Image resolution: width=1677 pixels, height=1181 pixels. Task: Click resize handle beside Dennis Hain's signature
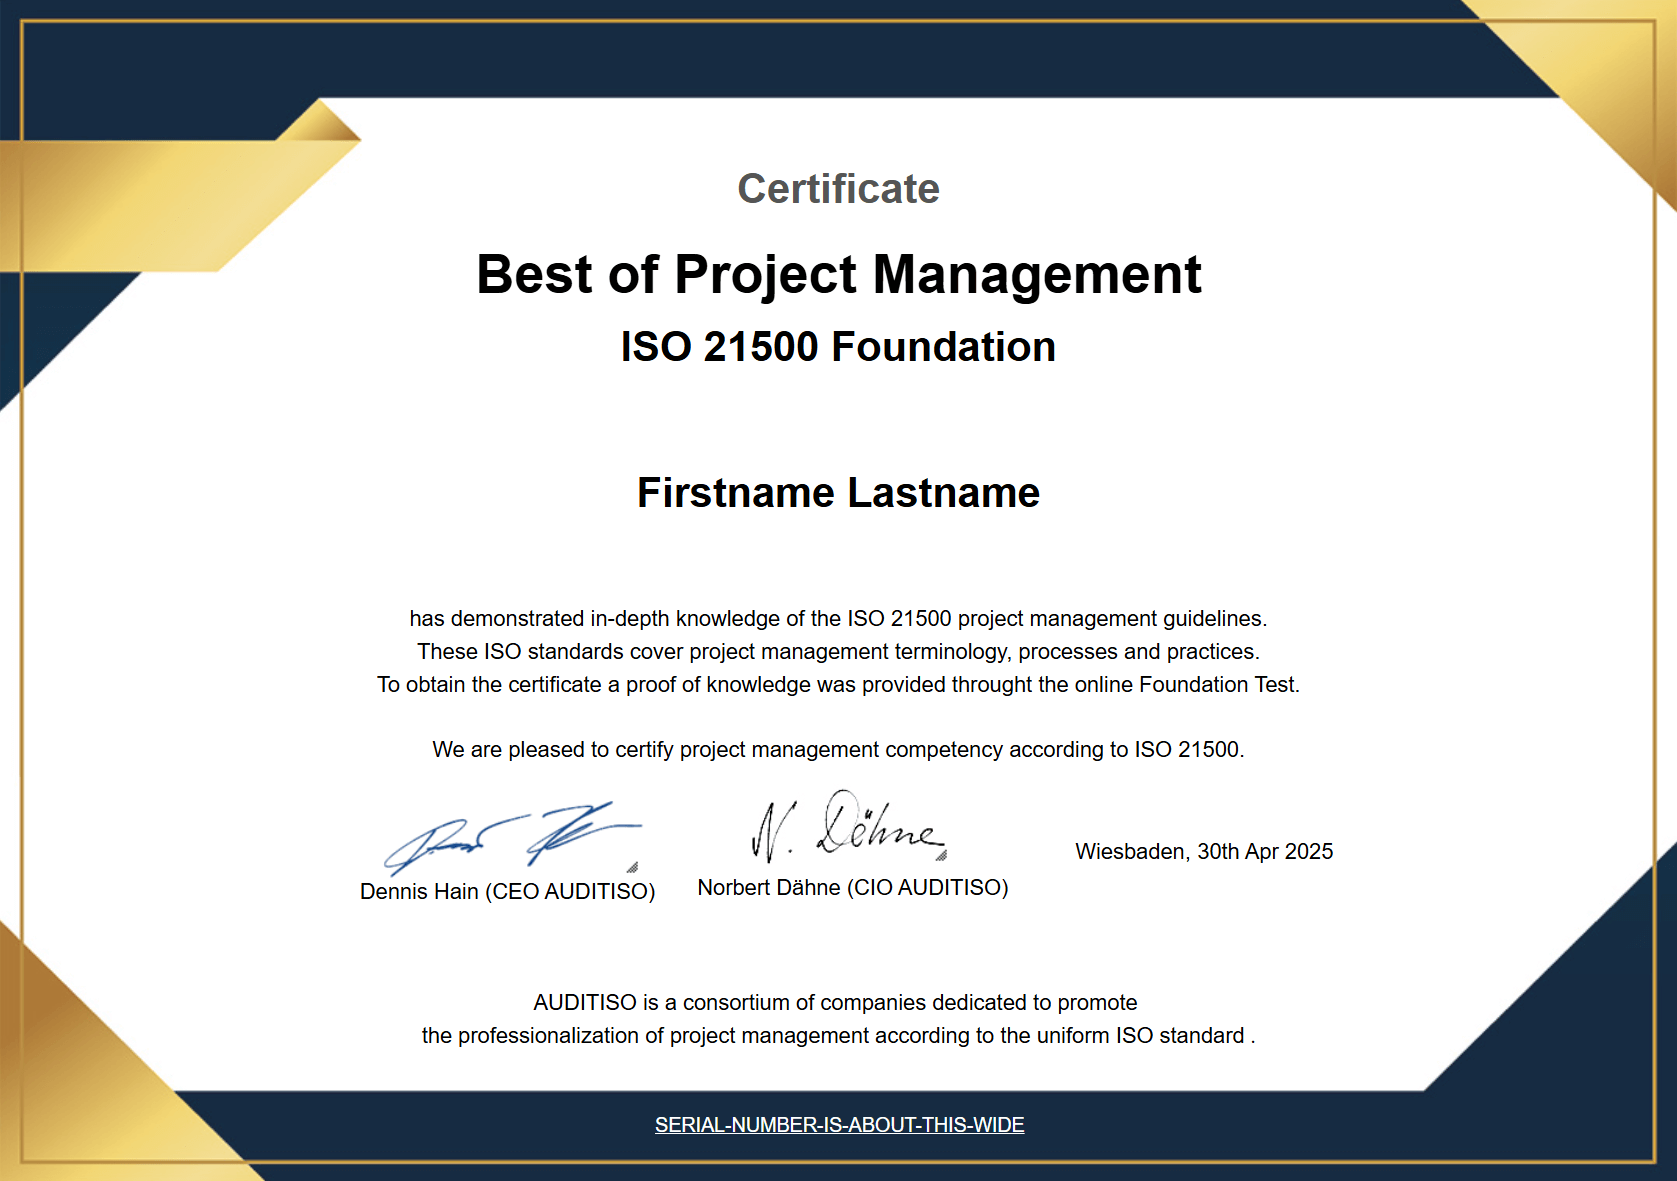(x=632, y=867)
